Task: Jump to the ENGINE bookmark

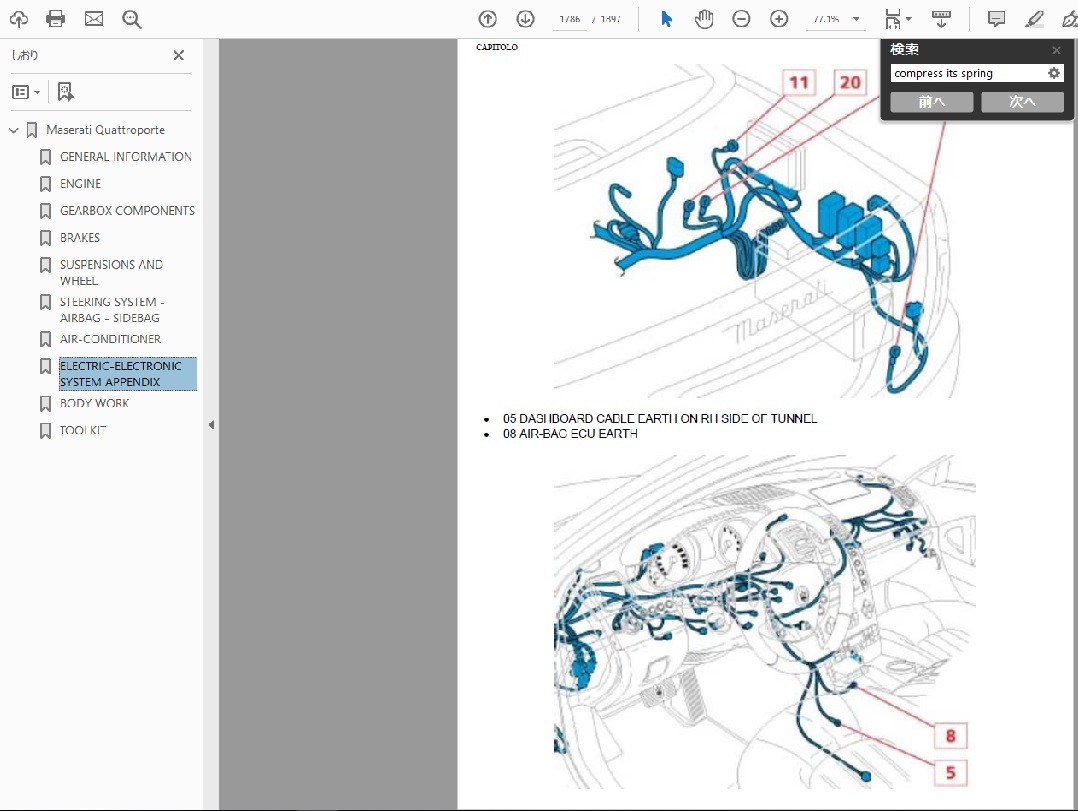Action: point(80,184)
